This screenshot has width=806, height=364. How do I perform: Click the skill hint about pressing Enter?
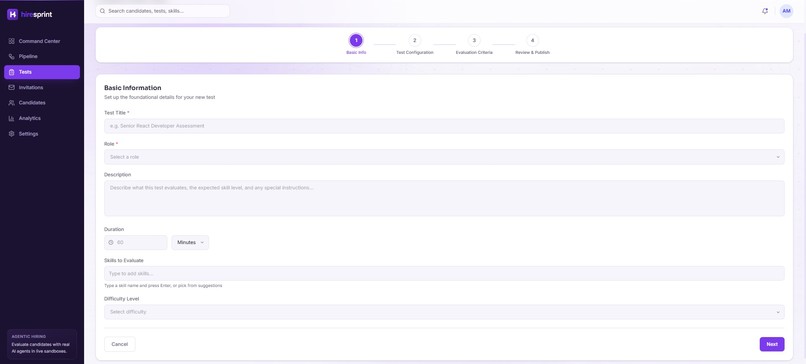(x=163, y=286)
